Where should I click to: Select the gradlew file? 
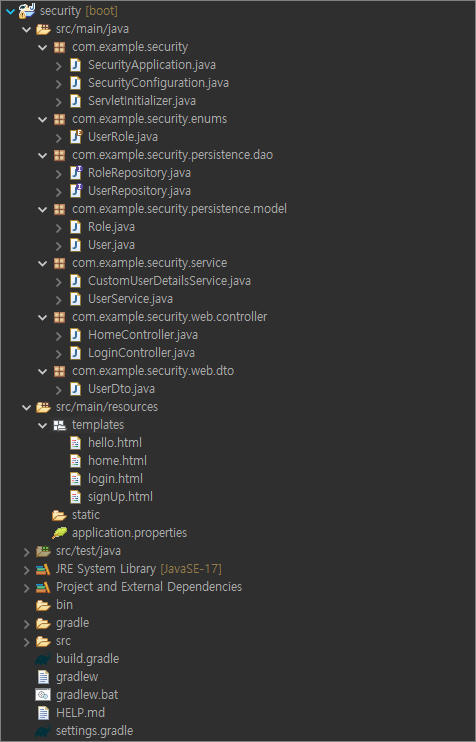[77, 677]
